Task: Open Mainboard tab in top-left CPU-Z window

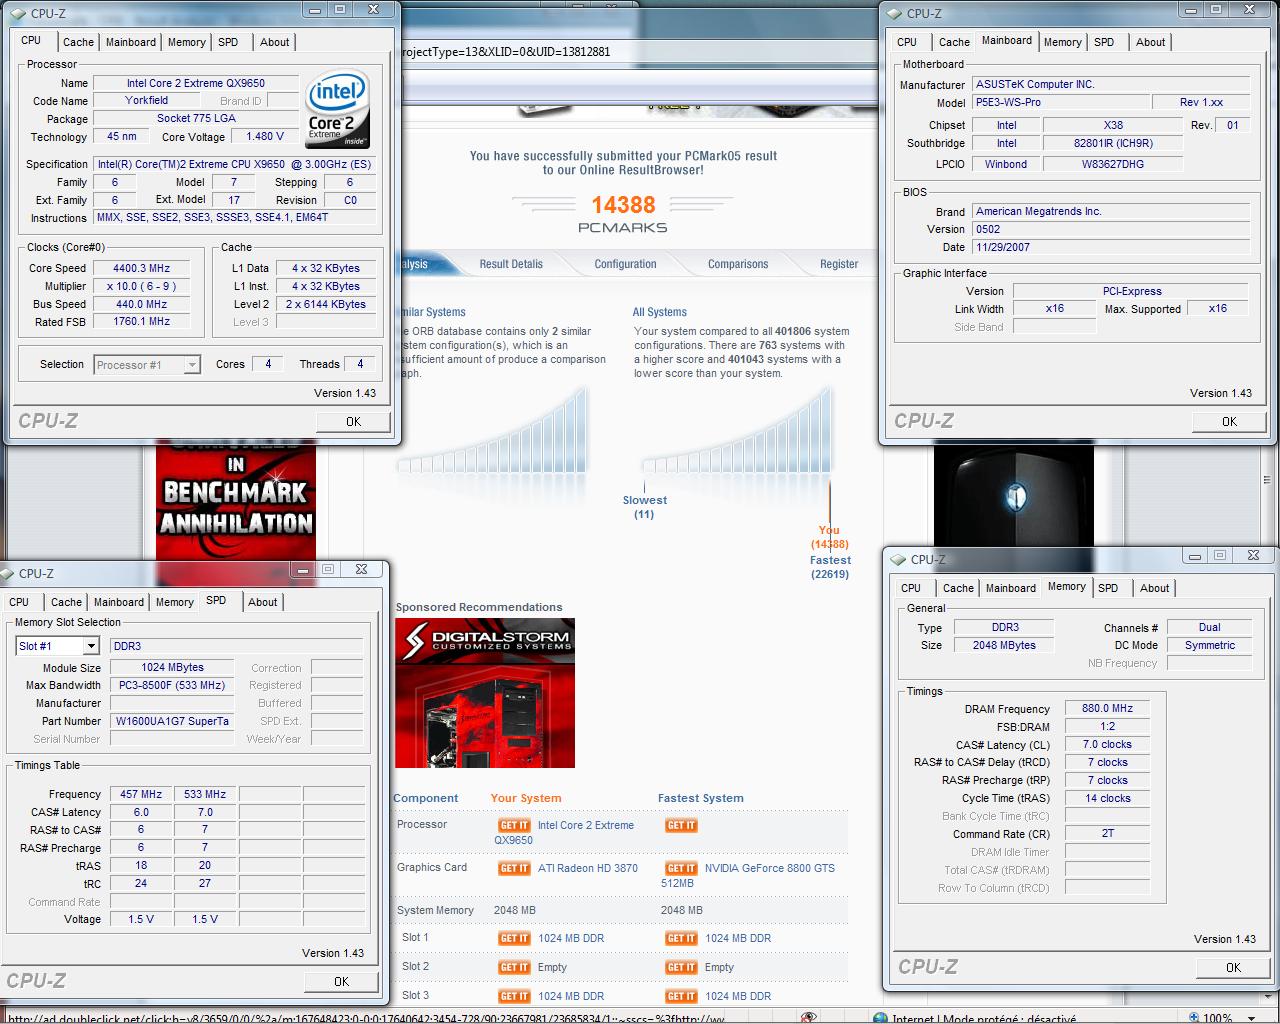Action: click(131, 42)
